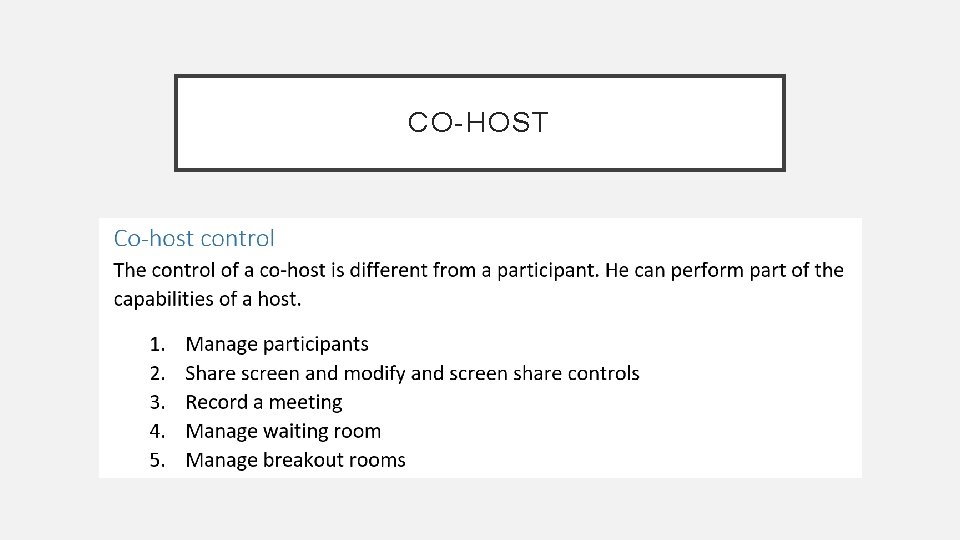This screenshot has height=540, width=960.
Task: Click list number 1.
Action: tap(157, 344)
